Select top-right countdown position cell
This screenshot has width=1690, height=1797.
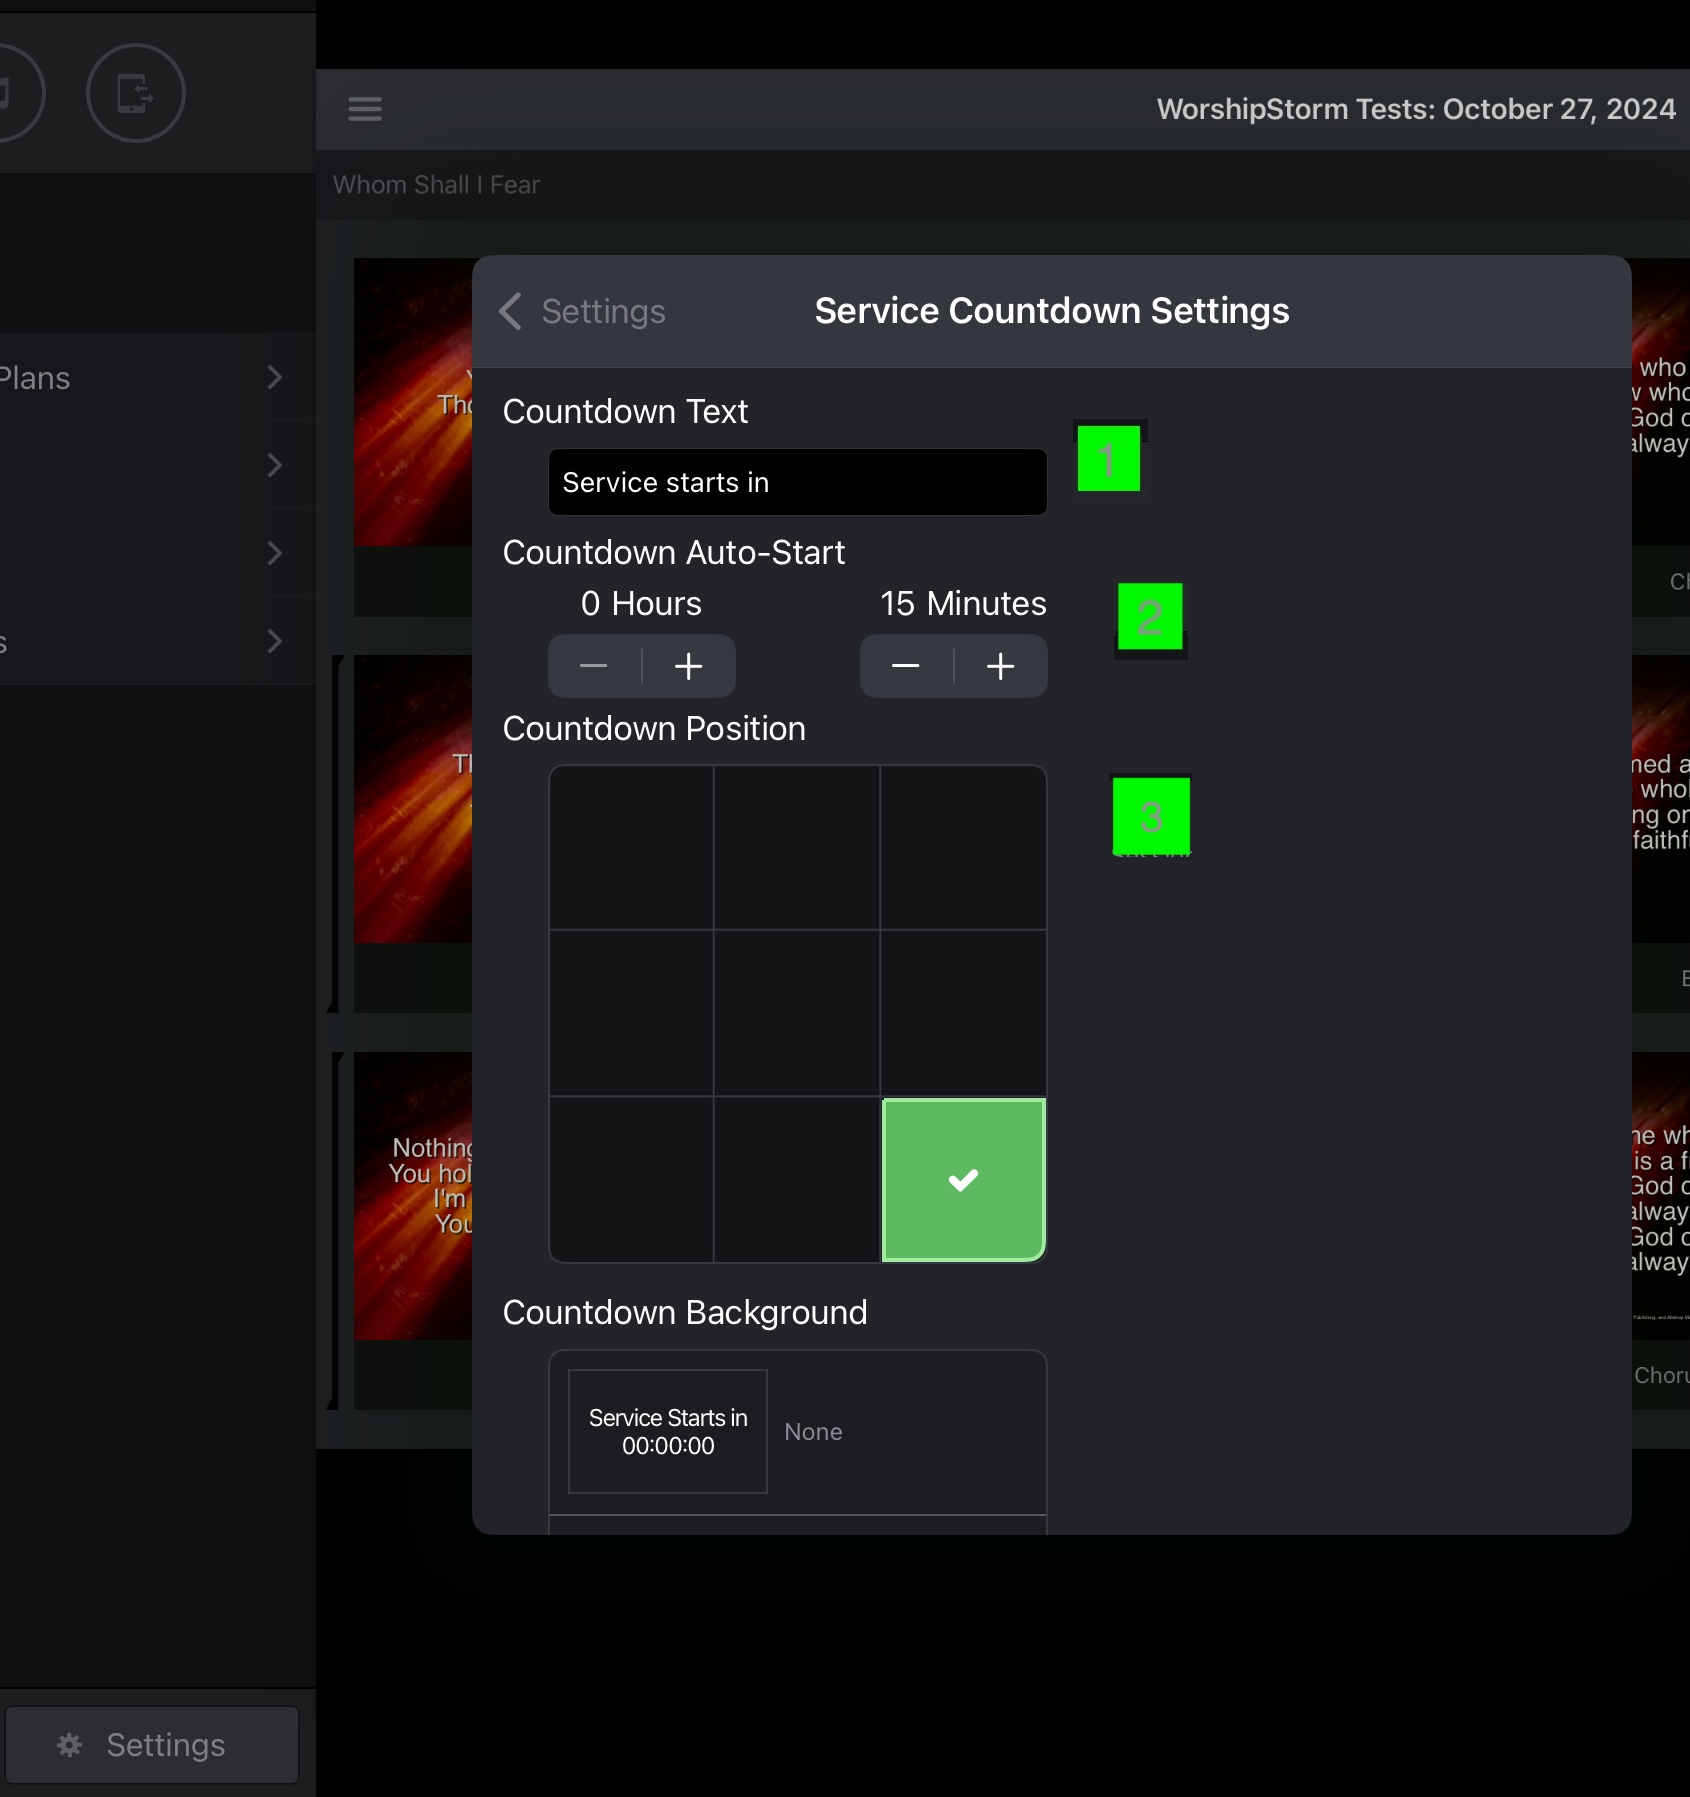(x=963, y=848)
